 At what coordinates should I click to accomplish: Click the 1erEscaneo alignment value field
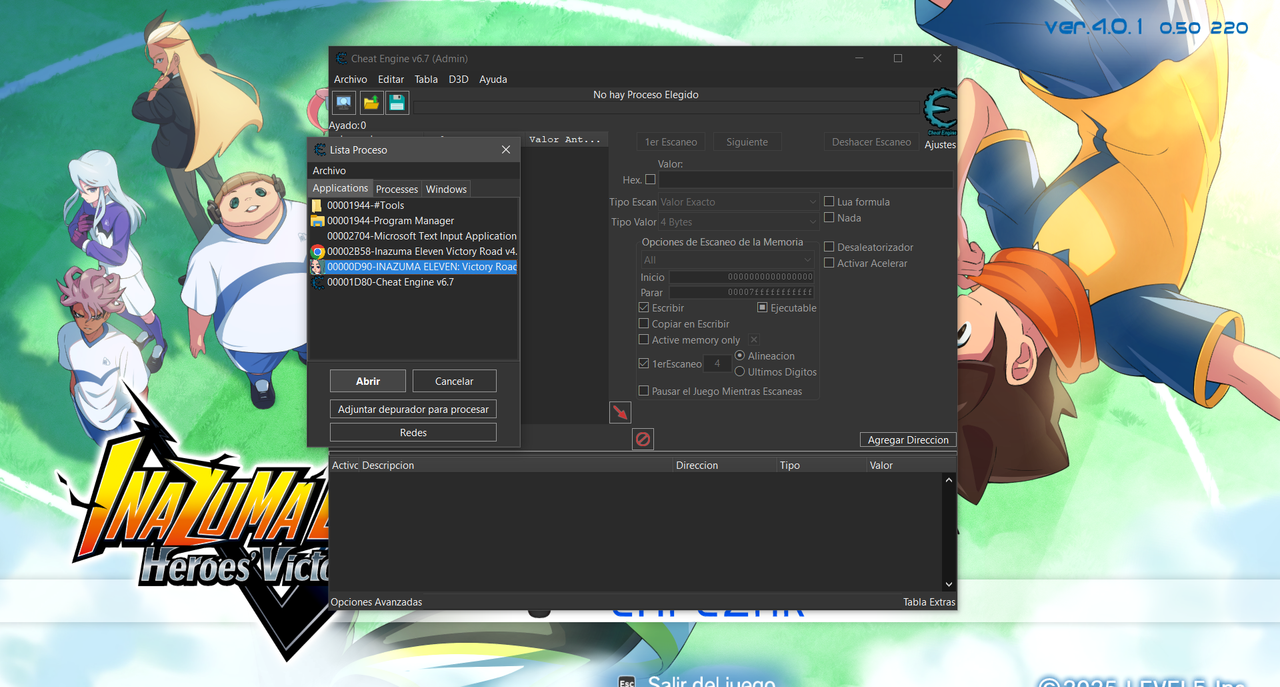click(x=717, y=364)
